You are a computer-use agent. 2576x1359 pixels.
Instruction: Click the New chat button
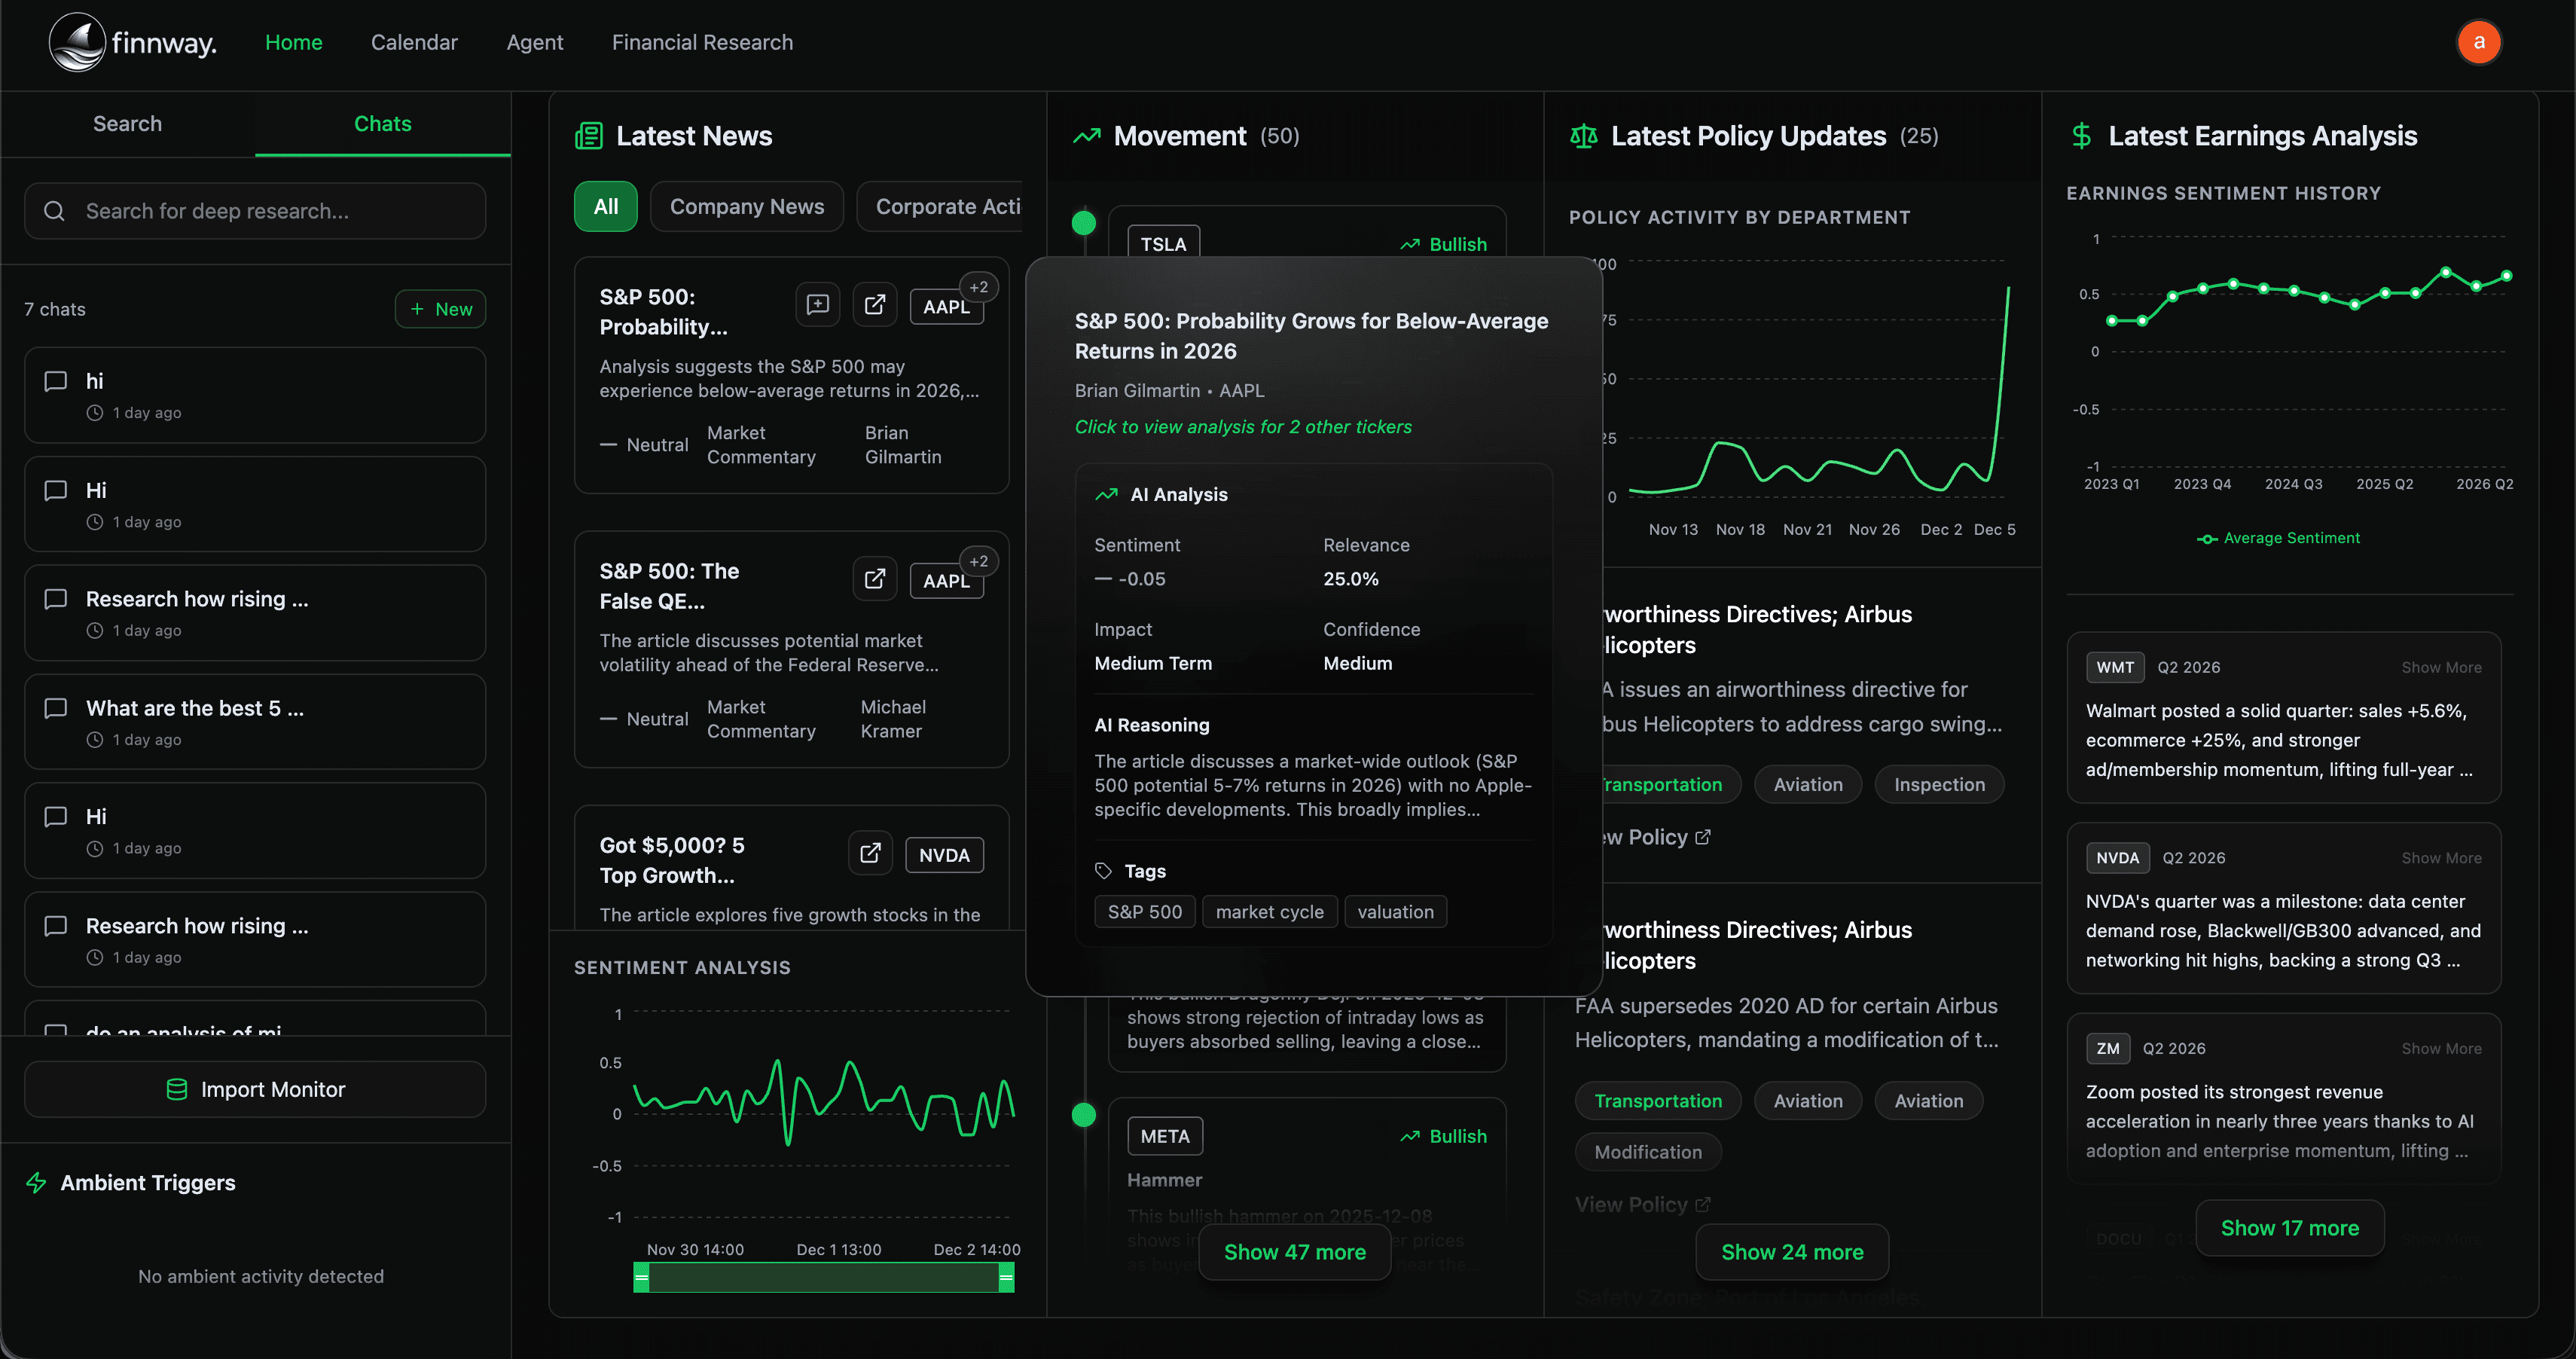440,309
